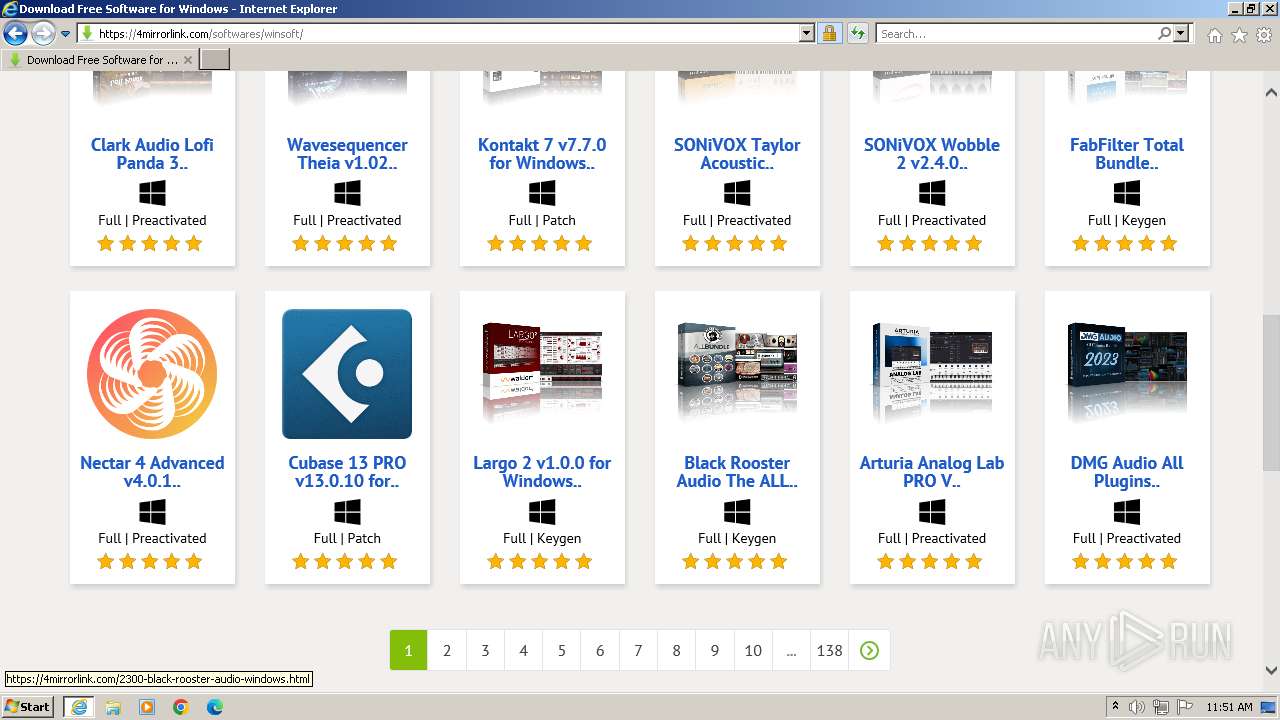Launch Chrome from the taskbar
The height and width of the screenshot is (720, 1280).
tap(181, 707)
